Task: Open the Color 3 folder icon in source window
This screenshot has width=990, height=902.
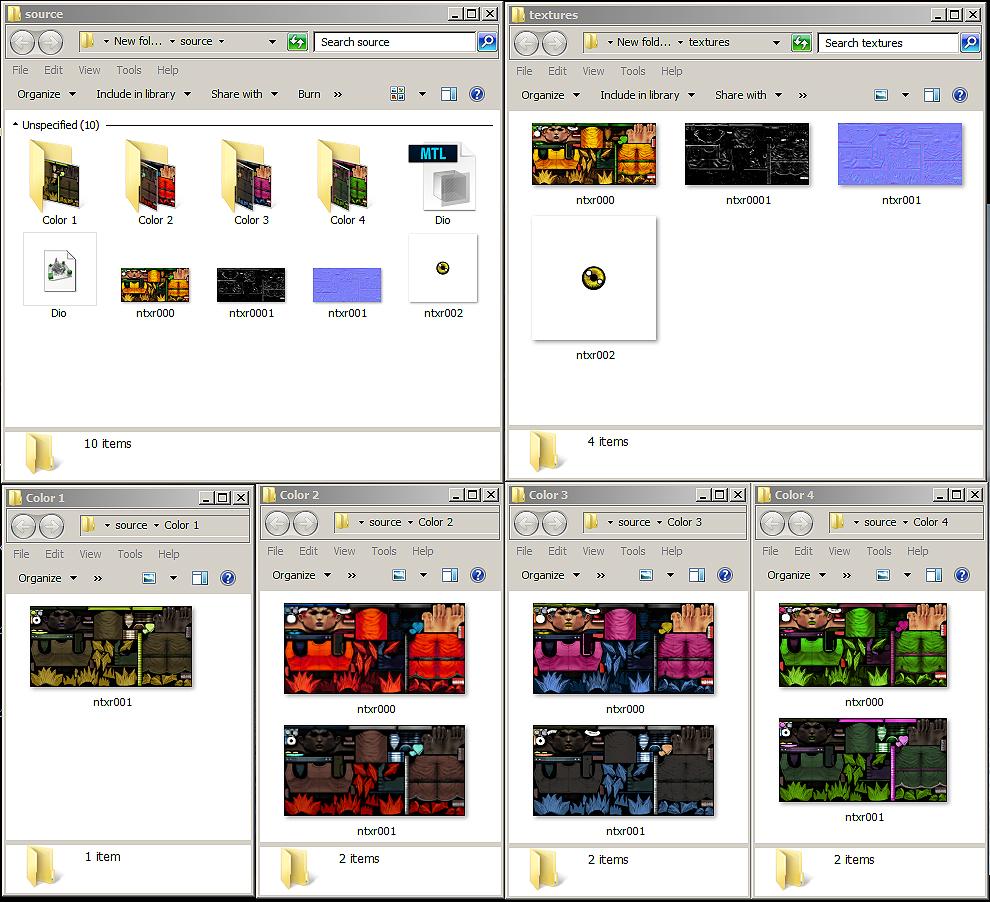Action: pos(248,176)
